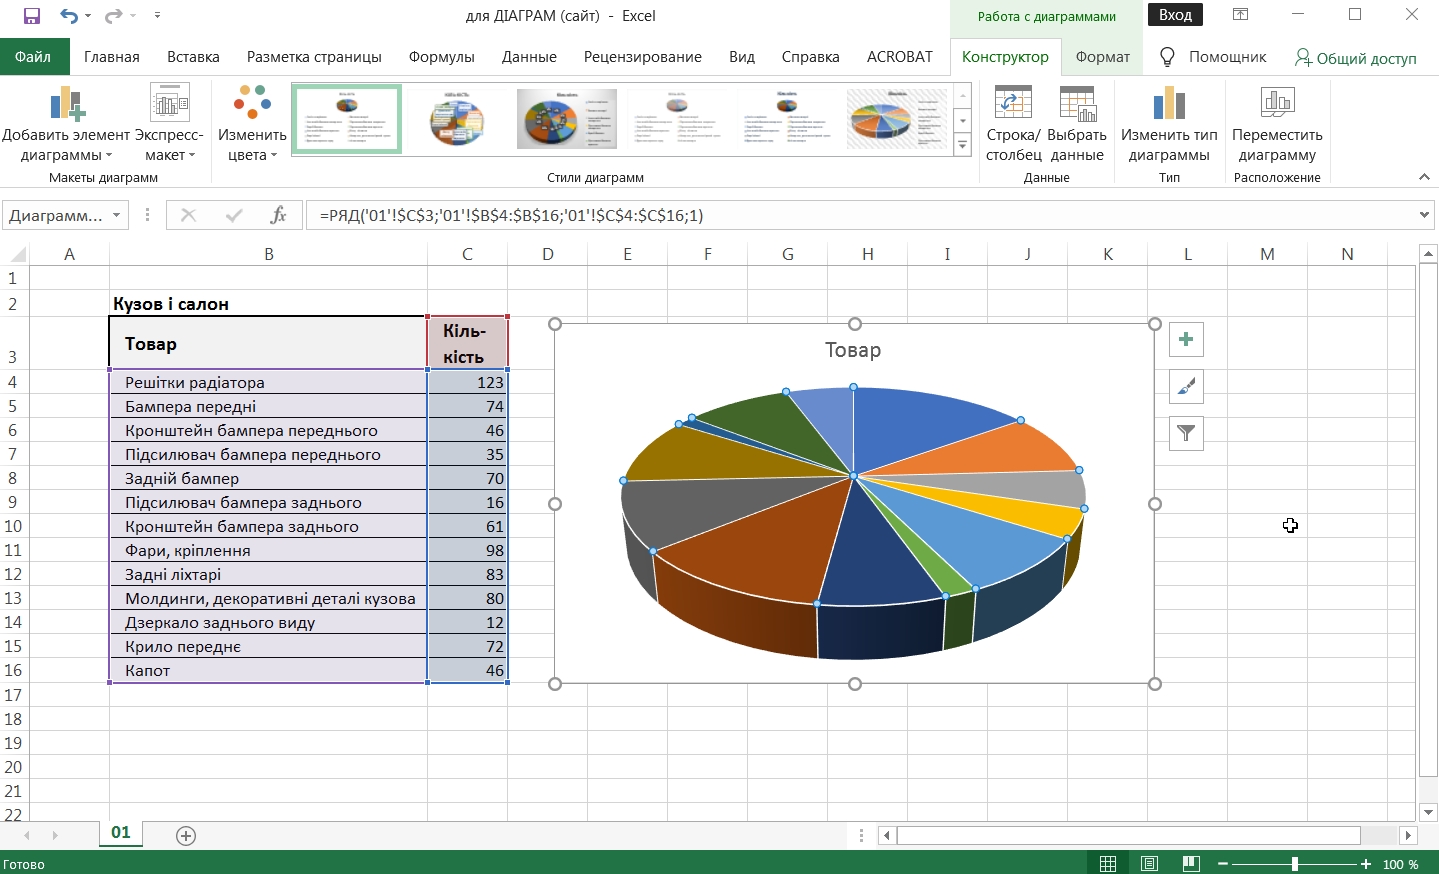Screen dimensions: 1439x874
Task: Open the chart filters funnel button
Action: (x=1186, y=433)
